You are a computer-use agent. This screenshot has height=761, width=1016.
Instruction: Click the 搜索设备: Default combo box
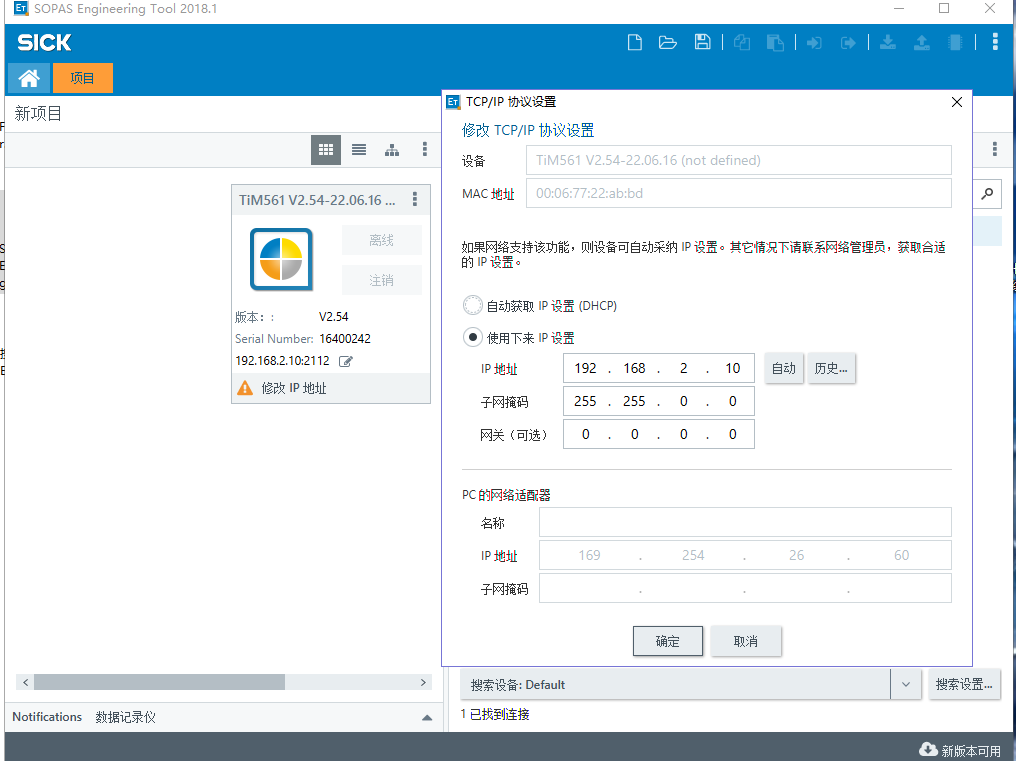pos(691,685)
